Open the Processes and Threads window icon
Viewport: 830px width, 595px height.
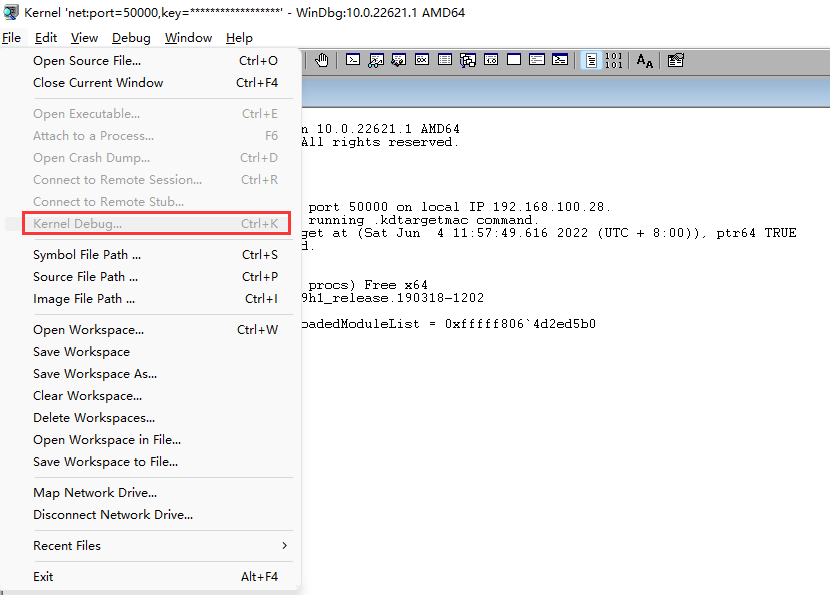(x=537, y=60)
